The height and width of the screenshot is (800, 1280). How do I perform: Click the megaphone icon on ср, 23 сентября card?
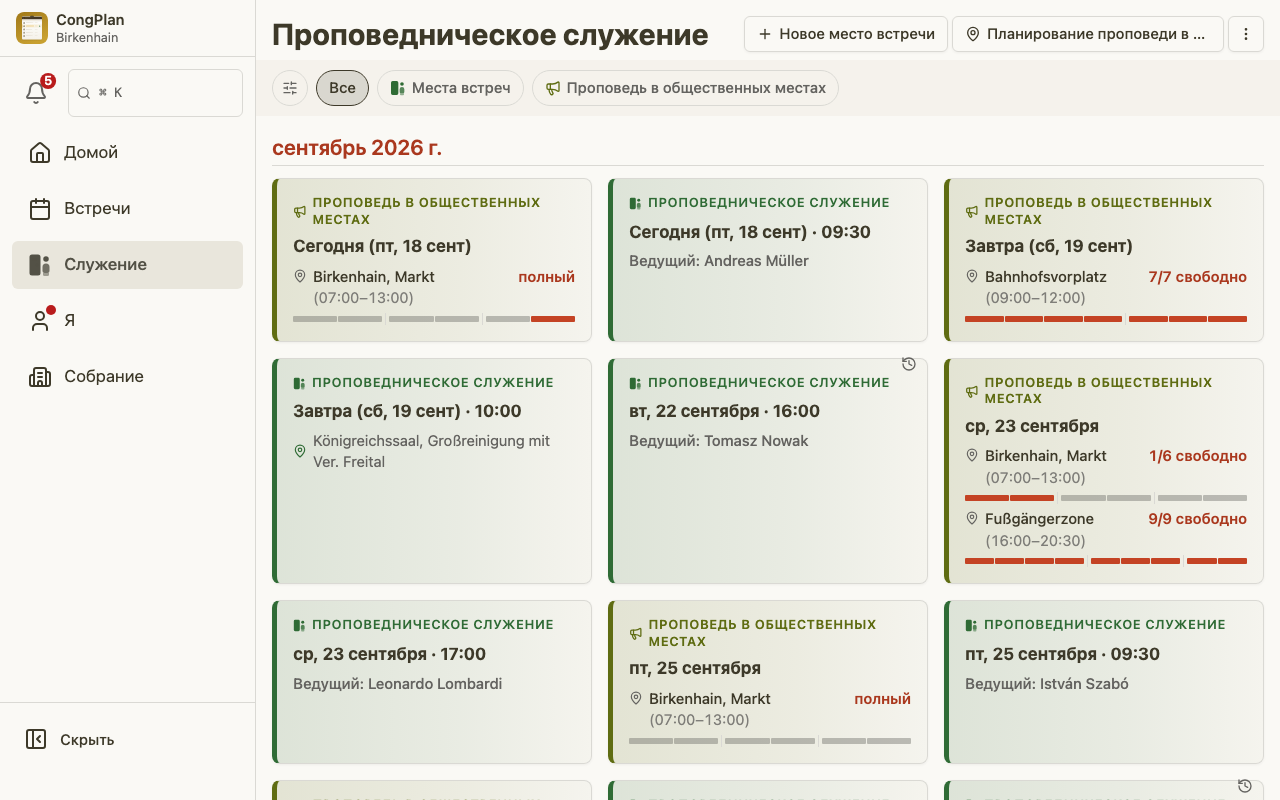[972, 391]
